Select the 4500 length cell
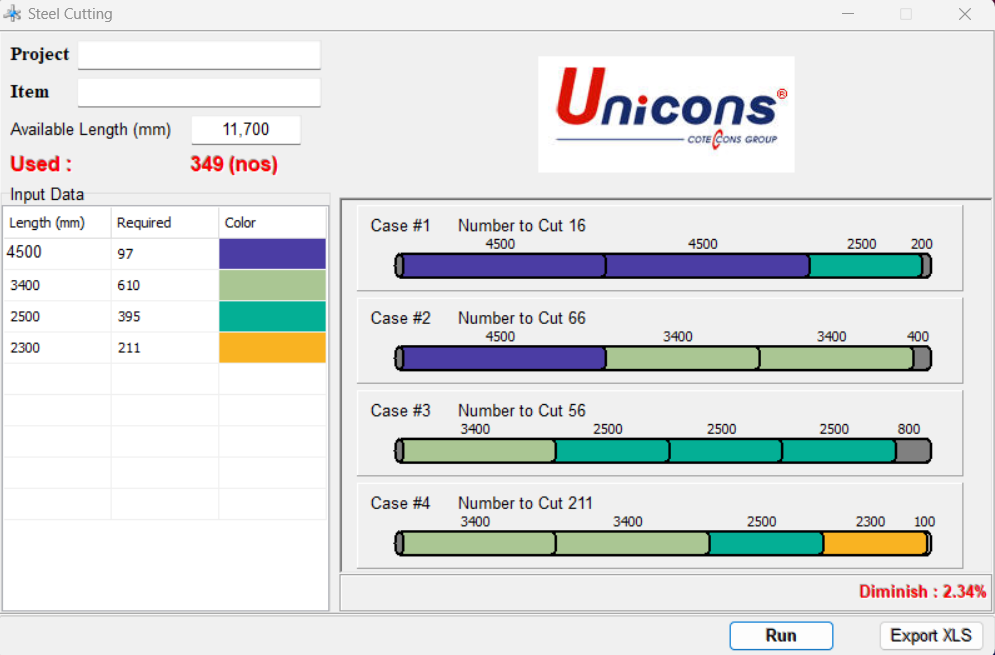The width and height of the screenshot is (995, 655). pos(58,253)
